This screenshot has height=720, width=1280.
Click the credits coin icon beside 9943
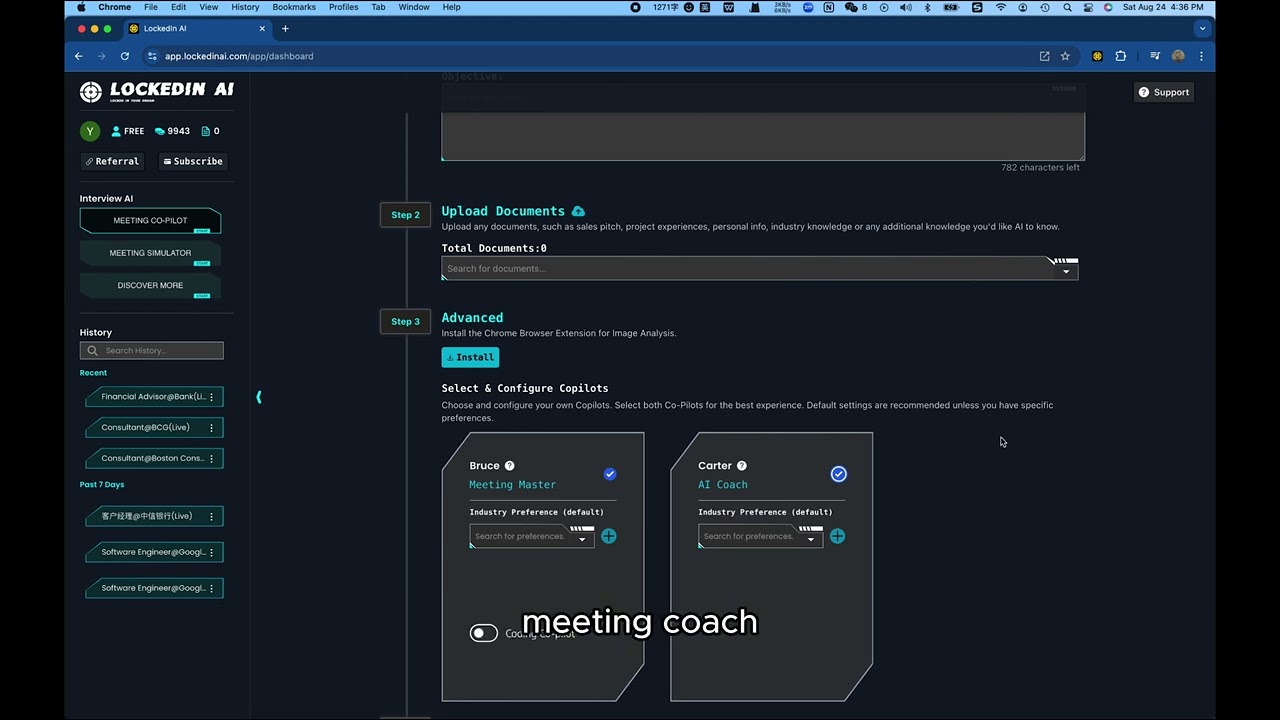tap(159, 131)
